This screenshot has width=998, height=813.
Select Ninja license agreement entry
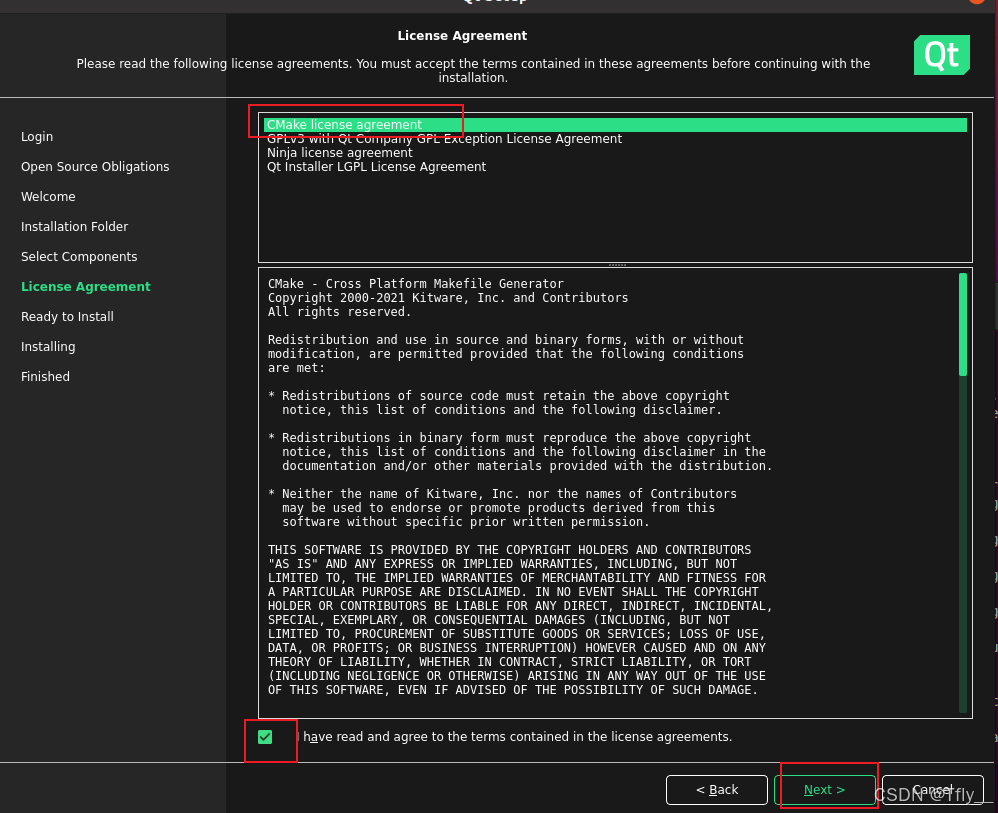point(339,153)
